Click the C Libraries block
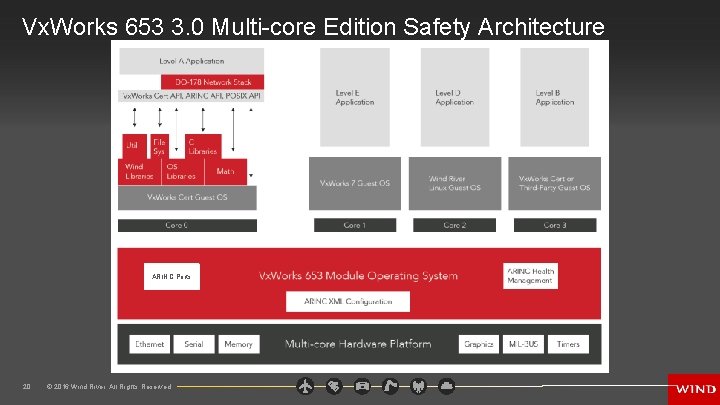 [203, 147]
